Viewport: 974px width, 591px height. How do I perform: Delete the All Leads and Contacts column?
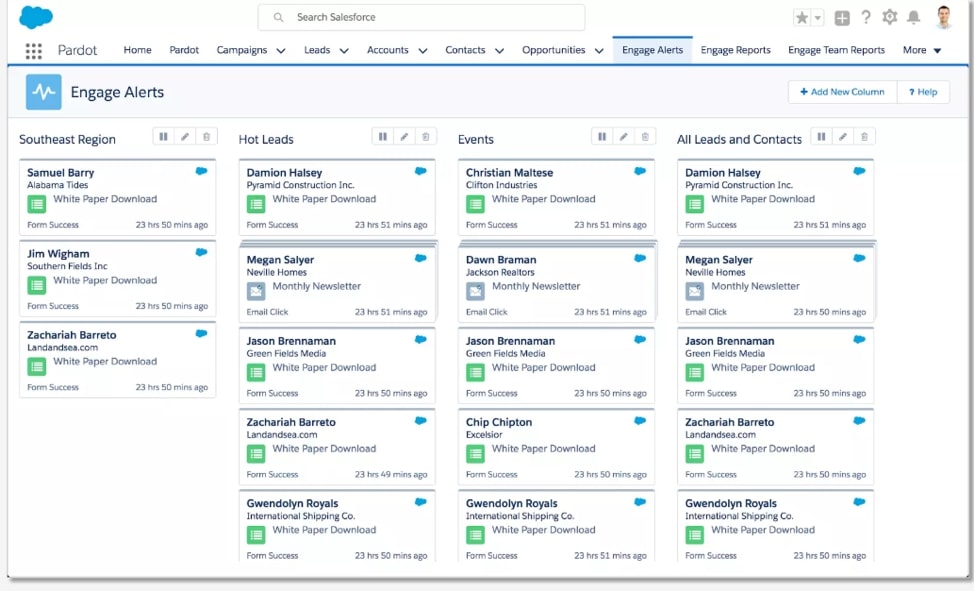pyautogui.click(x=864, y=137)
